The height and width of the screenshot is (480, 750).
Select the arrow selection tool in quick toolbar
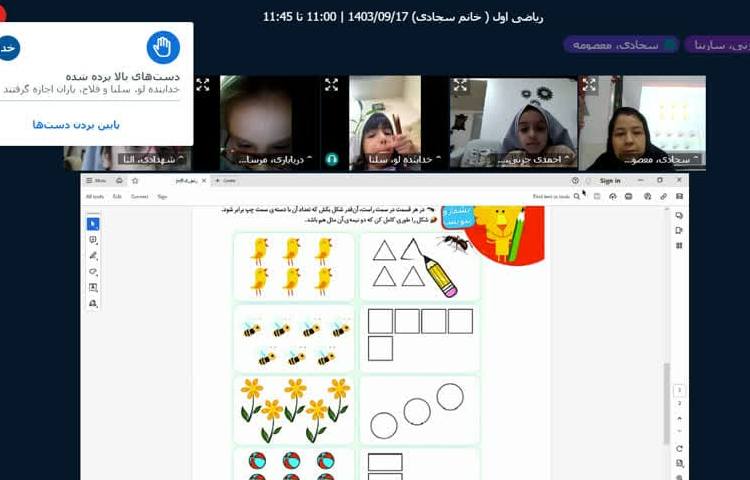click(93, 224)
